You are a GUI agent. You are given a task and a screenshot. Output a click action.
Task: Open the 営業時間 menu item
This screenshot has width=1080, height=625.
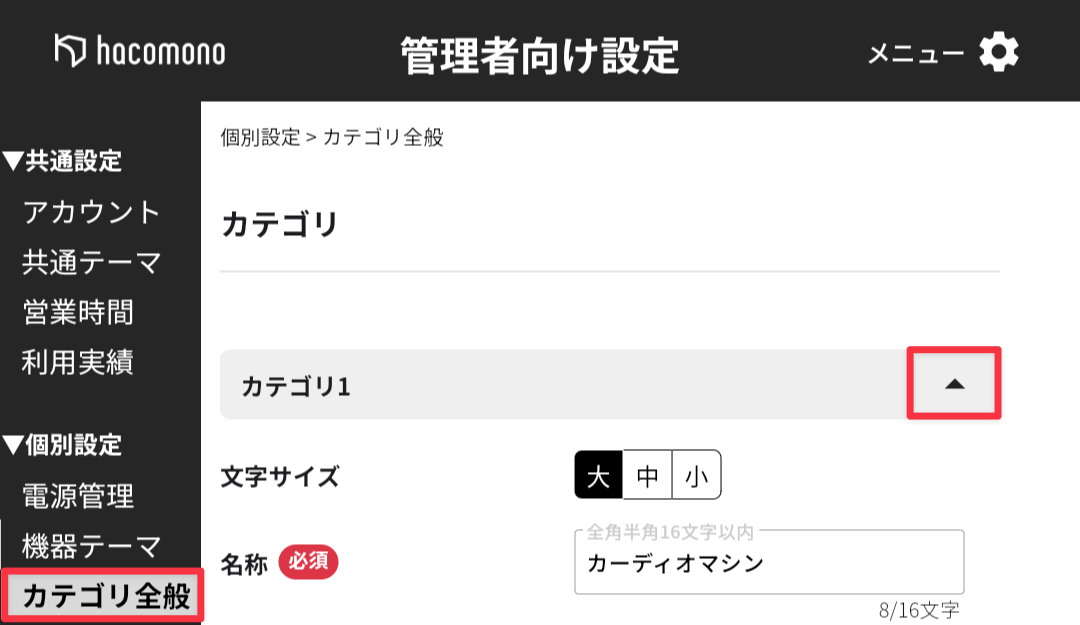[78, 313]
